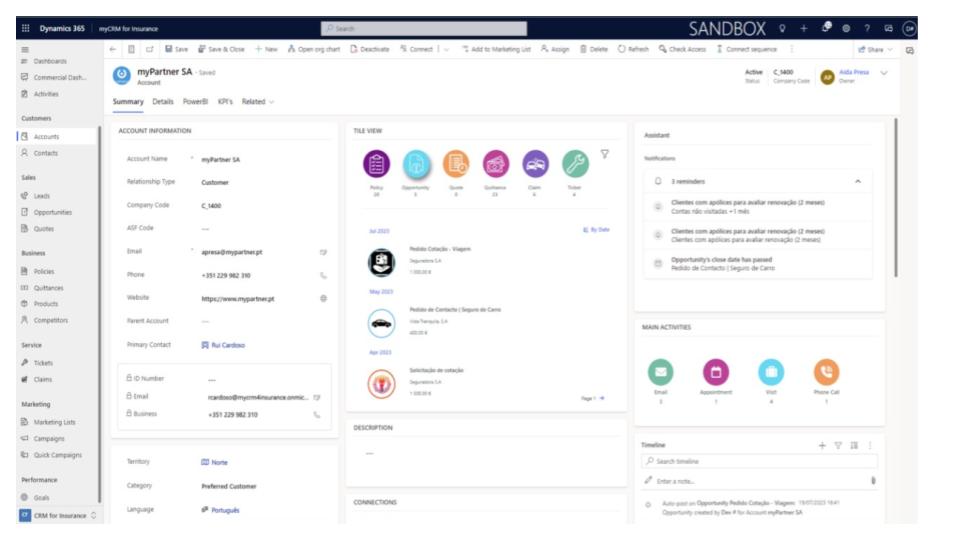Click Open org chart command
The height and width of the screenshot is (540, 960).
click(313, 49)
